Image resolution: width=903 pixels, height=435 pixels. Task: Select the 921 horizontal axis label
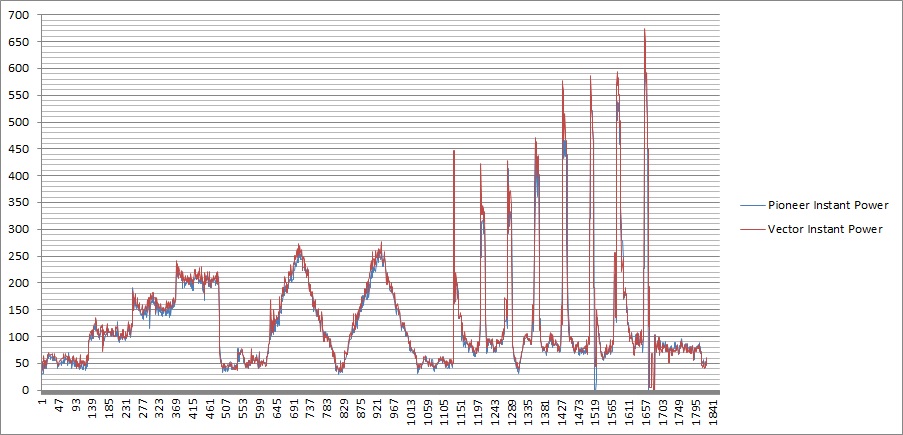point(378,409)
